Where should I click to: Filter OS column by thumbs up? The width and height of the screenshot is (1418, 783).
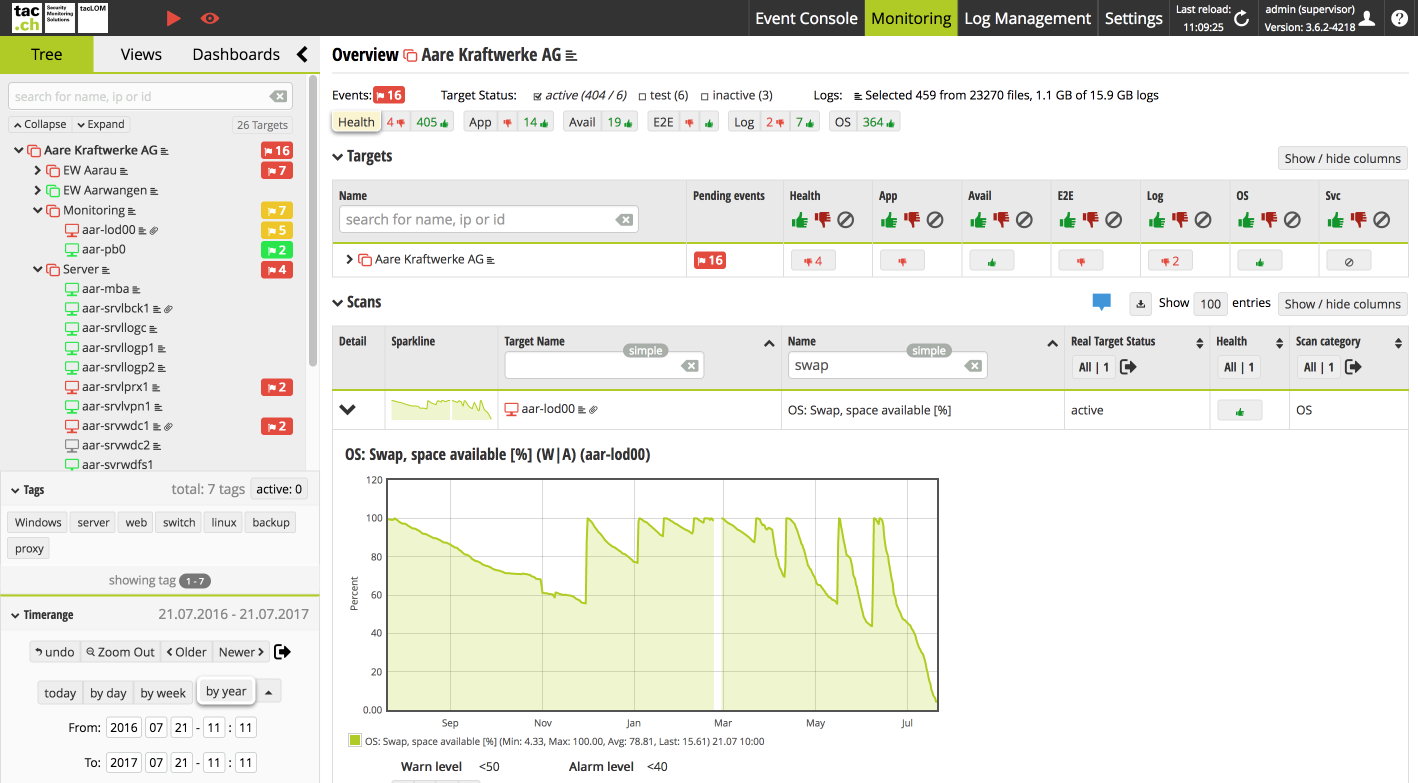[1246, 219]
